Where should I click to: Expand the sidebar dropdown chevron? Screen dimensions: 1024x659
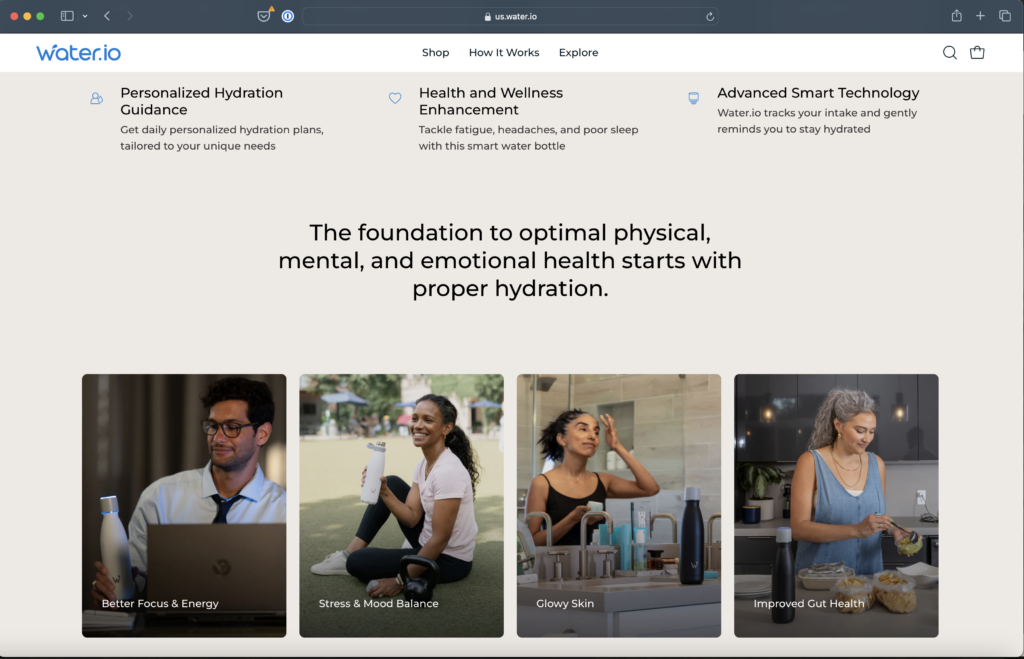(85, 16)
